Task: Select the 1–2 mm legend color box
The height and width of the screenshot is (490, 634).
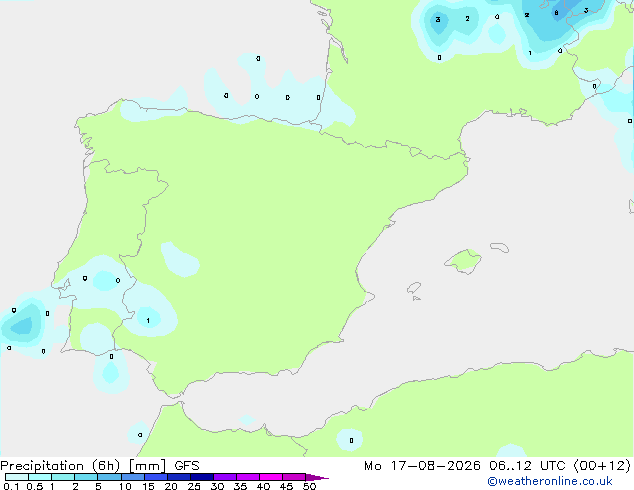Action: click(63, 477)
